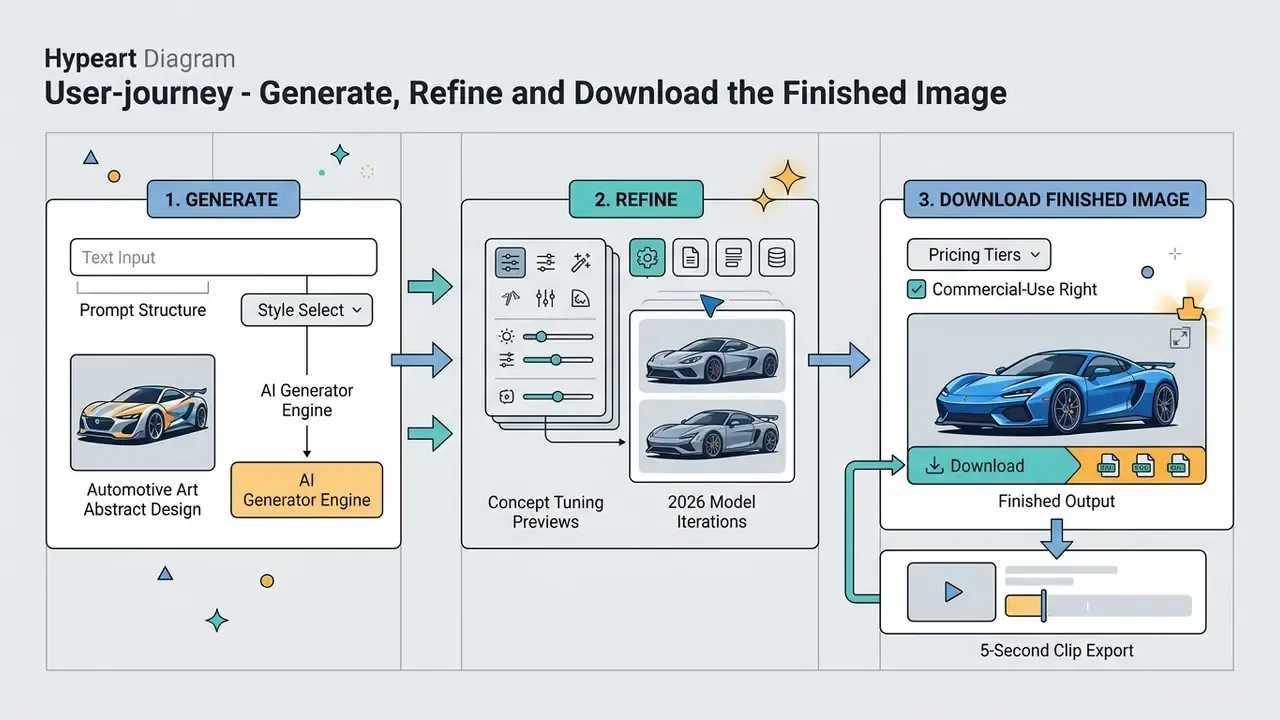Open the vertical equalizer sliders icon
This screenshot has height=720, width=1280.
pyautogui.click(x=546, y=298)
